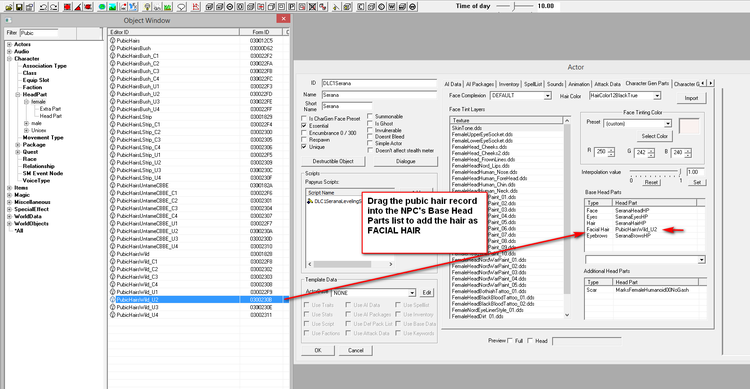Image resolution: width=750 pixels, height=389 pixels.
Task: Click the red triangle toolbar icon
Action: tap(77, 7)
